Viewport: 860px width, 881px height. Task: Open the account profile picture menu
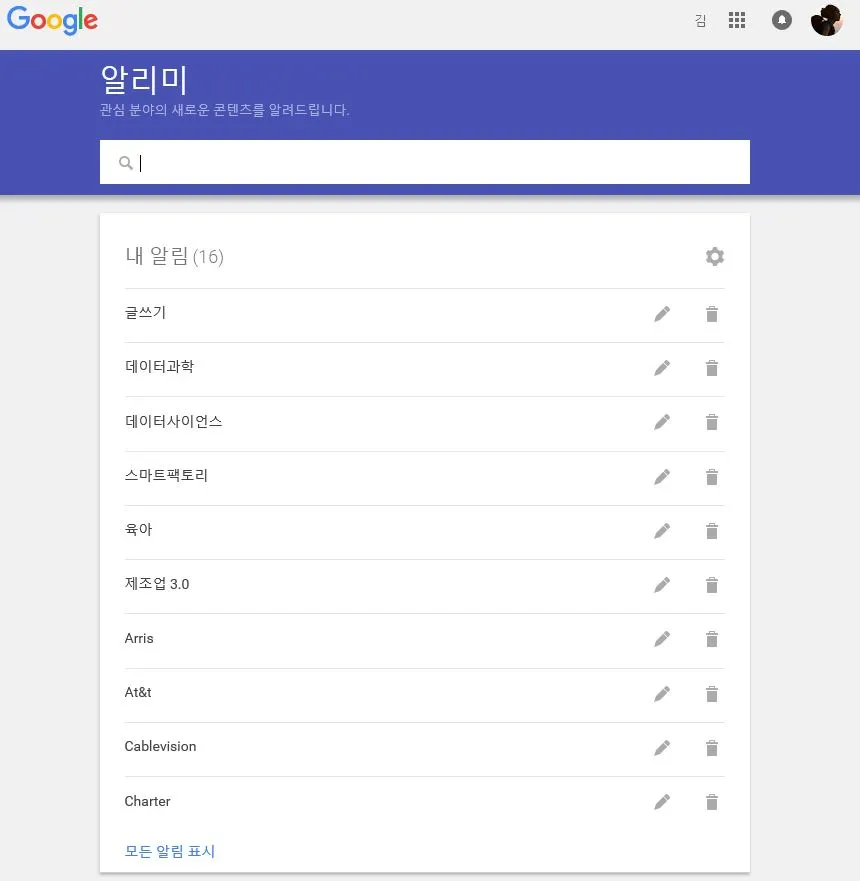[826, 20]
